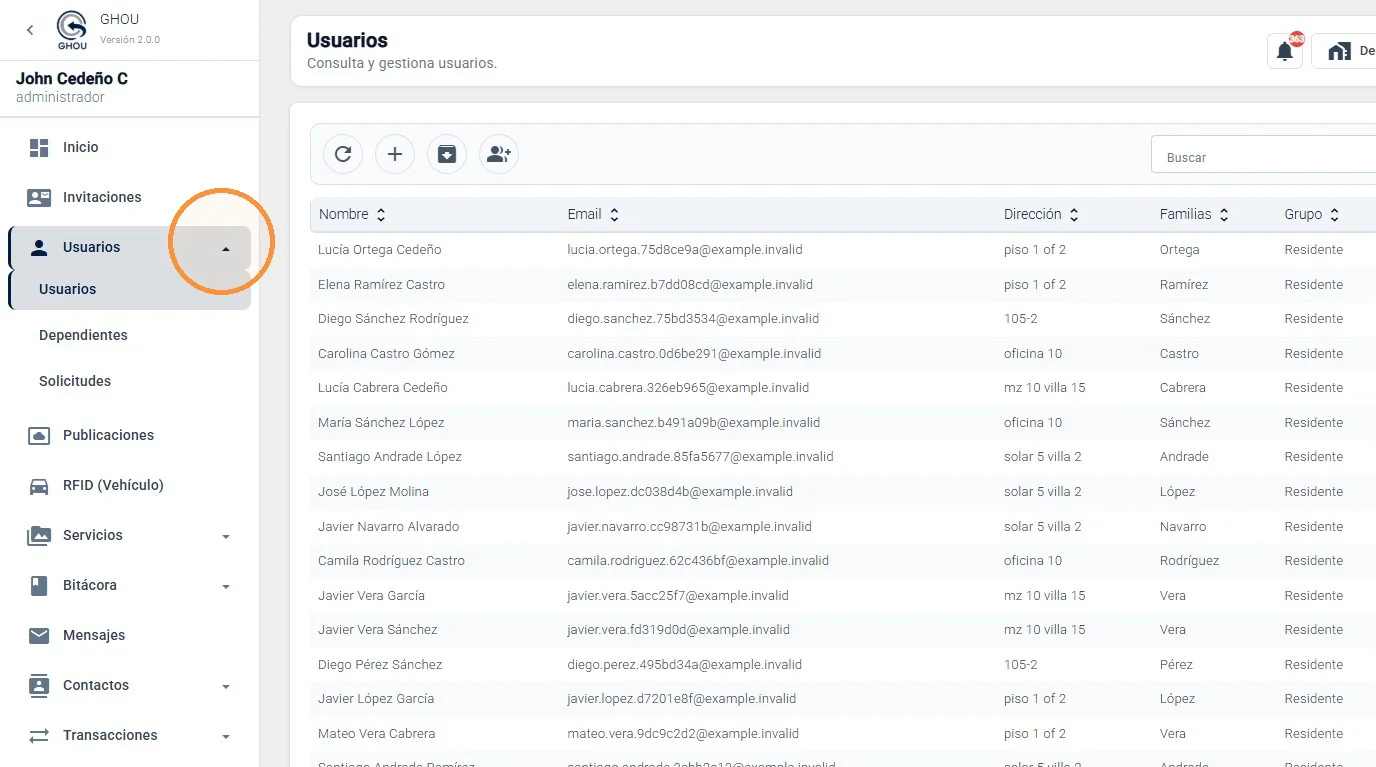Open Publicaciones in the sidebar
Image resolution: width=1376 pixels, height=767 pixels.
point(129,435)
